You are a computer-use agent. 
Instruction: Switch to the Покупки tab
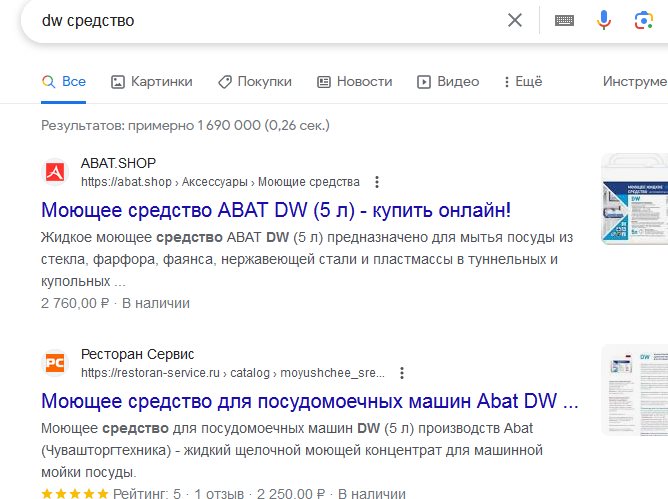coord(255,81)
